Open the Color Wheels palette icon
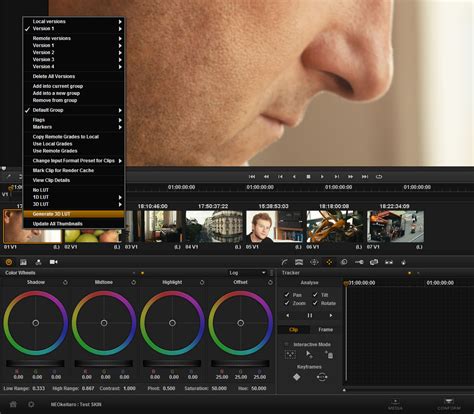The width and height of the screenshot is (474, 414). tap(9, 262)
